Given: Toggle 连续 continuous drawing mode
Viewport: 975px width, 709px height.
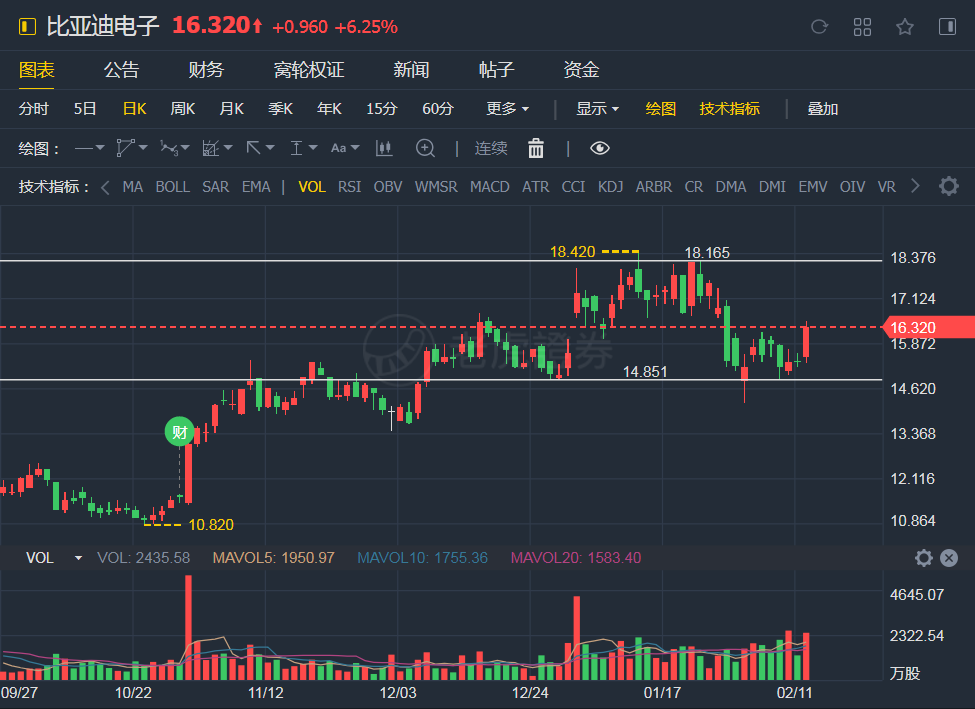Looking at the screenshot, I should (491, 148).
